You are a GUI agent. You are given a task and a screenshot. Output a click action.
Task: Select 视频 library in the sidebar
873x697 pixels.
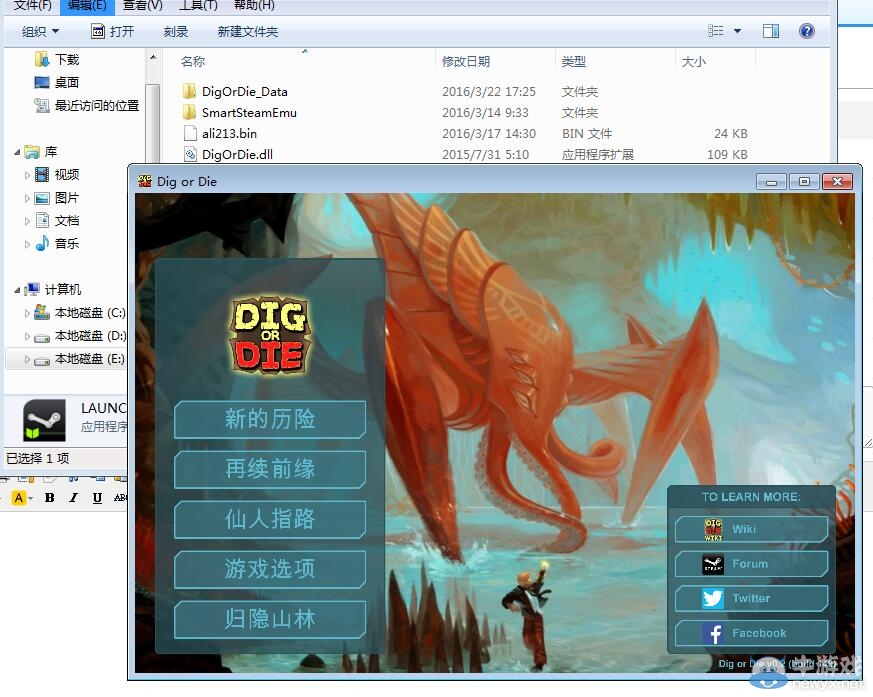(x=67, y=175)
